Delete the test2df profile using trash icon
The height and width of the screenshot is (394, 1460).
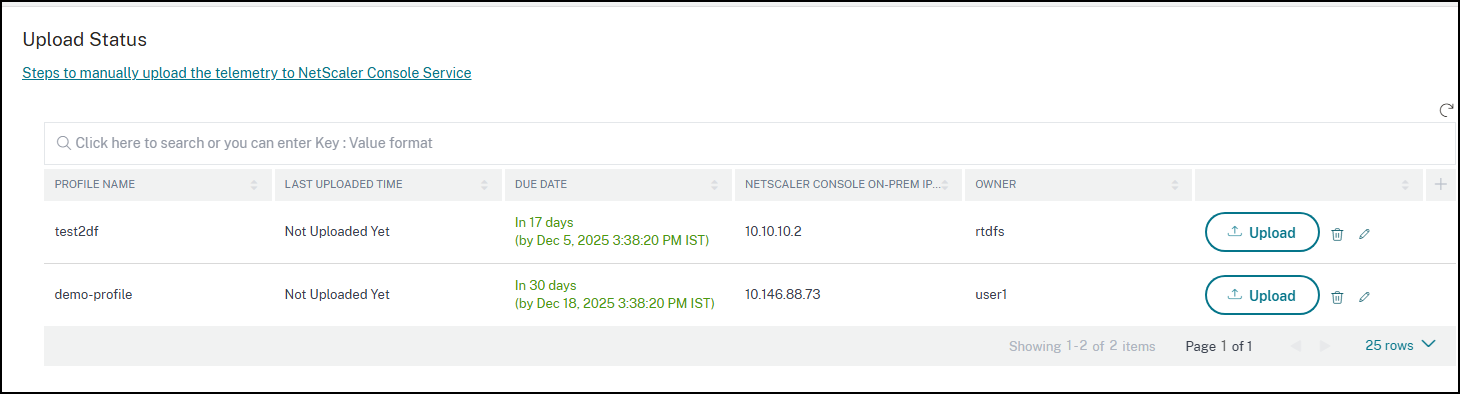[1337, 234]
